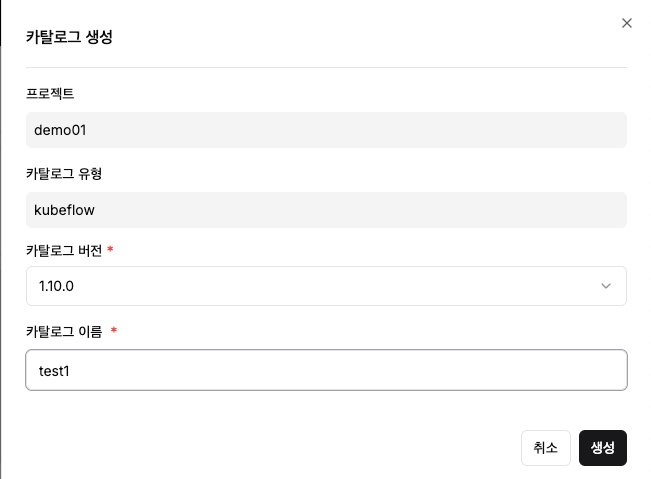Click the 카탈로그 이름 field label
The image size is (651, 479).
(x=64, y=331)
